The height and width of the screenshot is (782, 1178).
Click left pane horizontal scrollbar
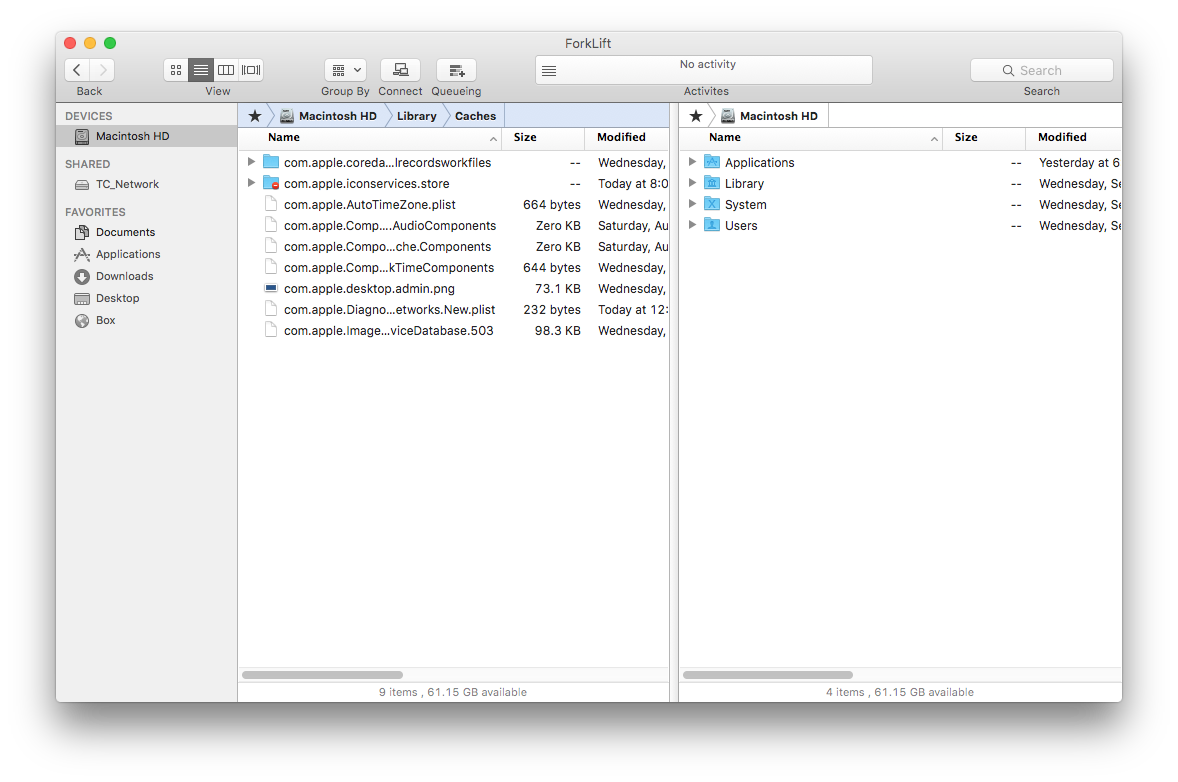[x=322, y=675]
